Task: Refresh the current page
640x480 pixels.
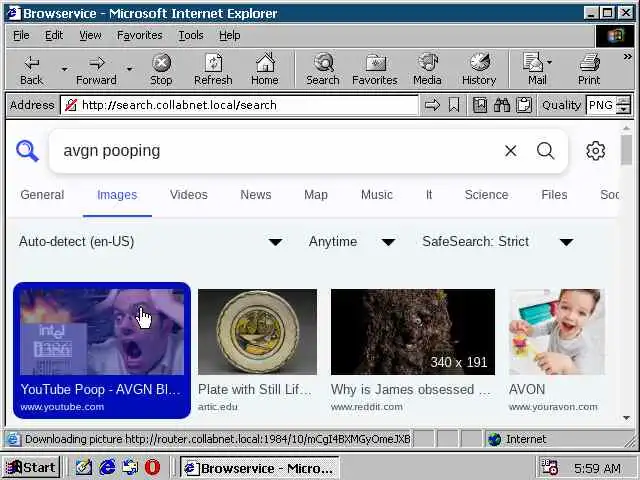Action: click(213, 70)
